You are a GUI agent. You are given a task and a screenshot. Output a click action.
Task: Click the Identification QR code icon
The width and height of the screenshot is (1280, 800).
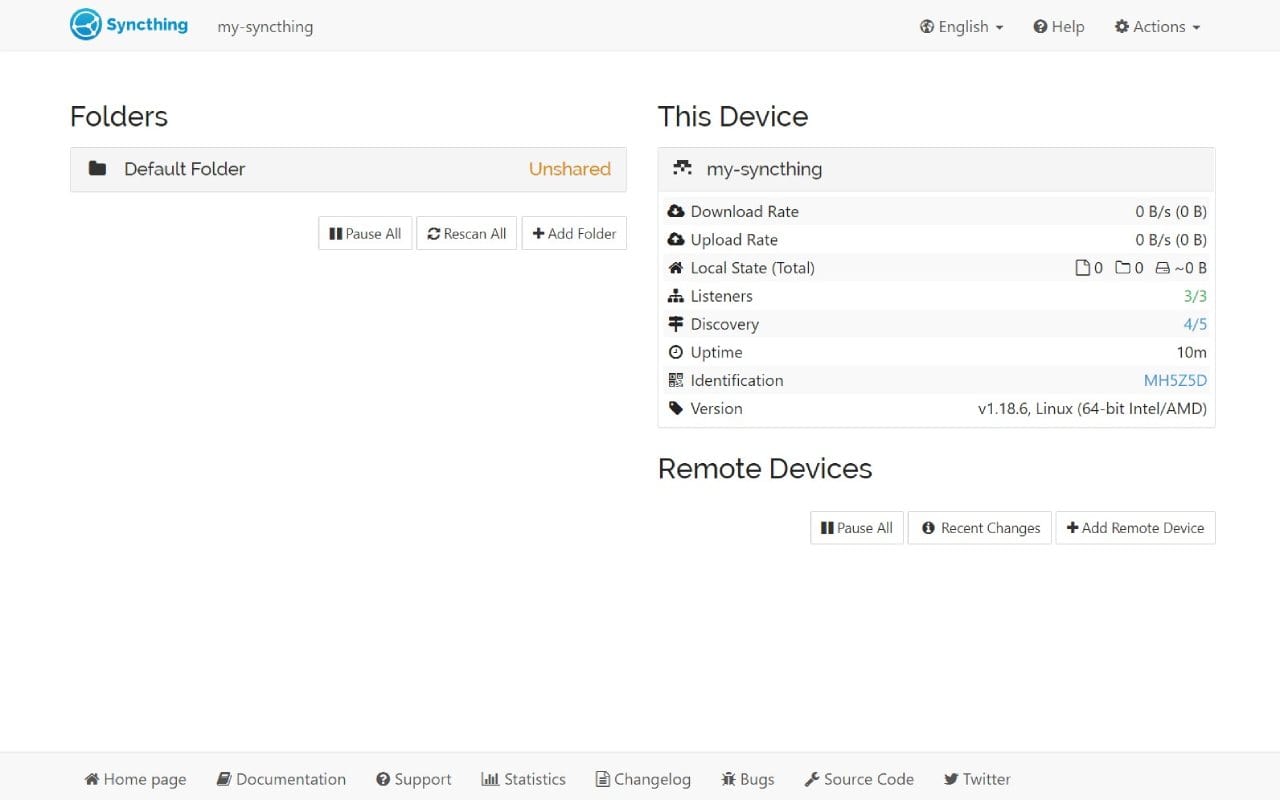(x=676, y=379)
